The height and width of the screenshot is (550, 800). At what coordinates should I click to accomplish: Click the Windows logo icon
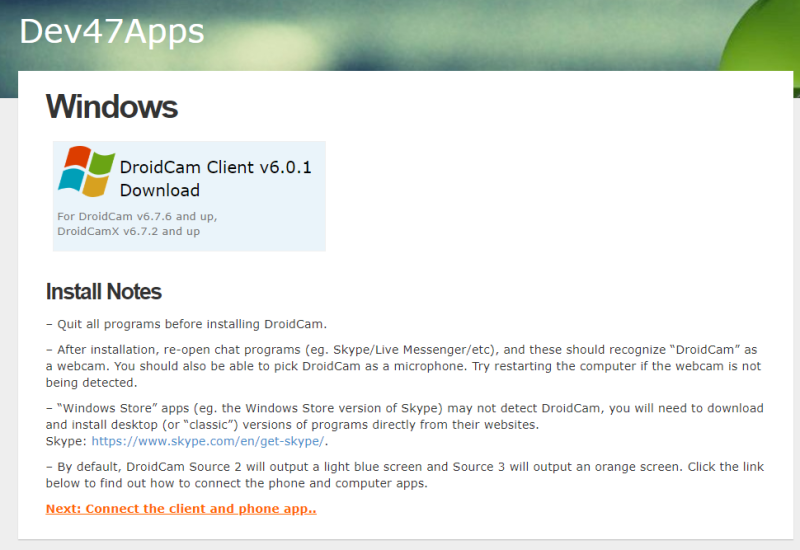pyautogui.click(x=86, y=171)
